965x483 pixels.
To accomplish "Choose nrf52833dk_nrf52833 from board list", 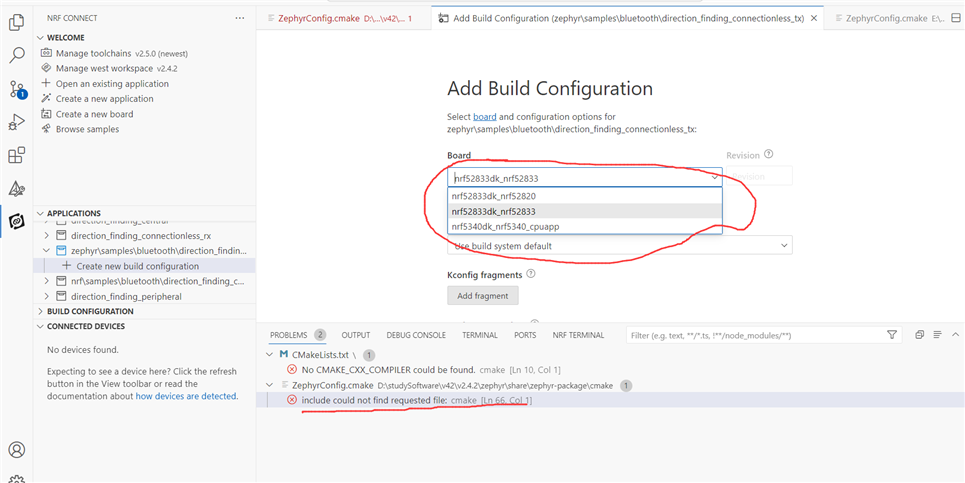I will click(585, 211).
